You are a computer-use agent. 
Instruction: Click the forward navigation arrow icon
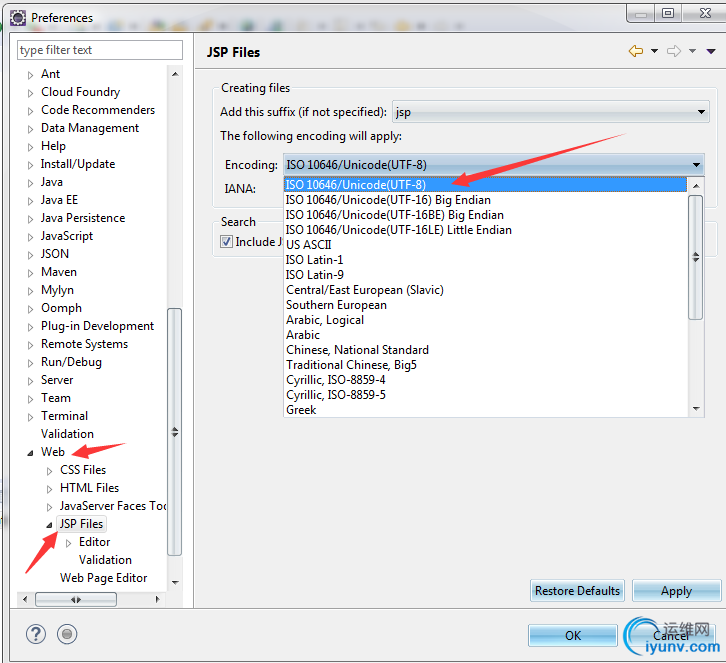pos(674,51)
